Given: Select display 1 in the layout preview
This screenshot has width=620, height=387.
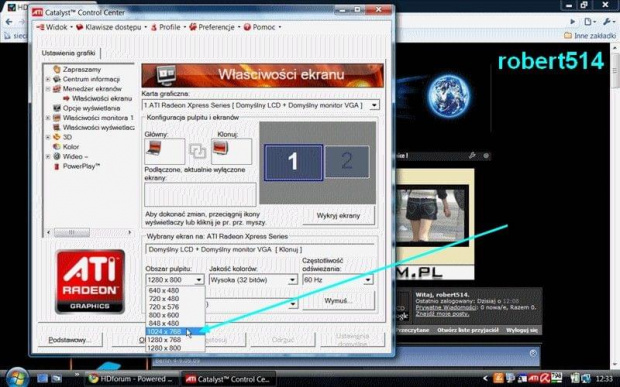Looking at the screenshot, I should [x=293, y=162].
